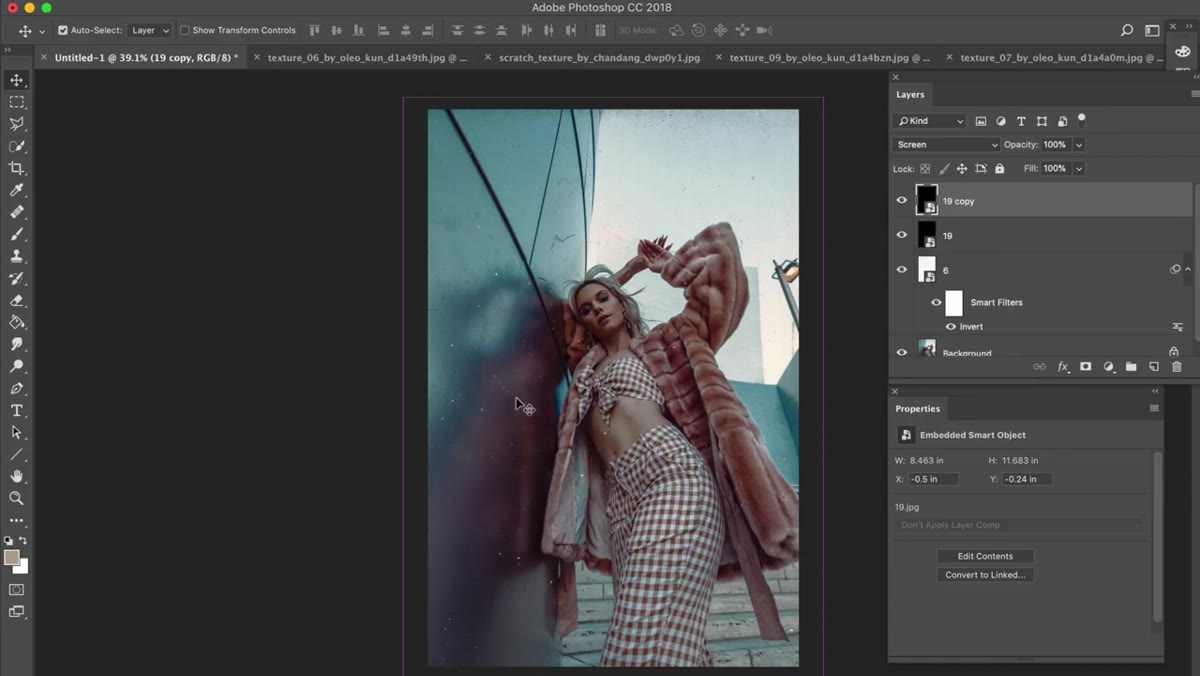Click the Layers panel tab
The width and height of the screenshot is (1200, 676).
tap(910, 94)
